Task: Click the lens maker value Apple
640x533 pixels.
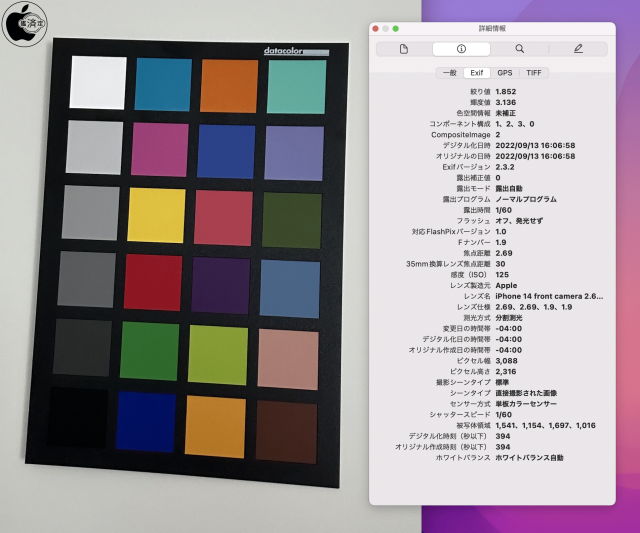Action: (x=506, y=285)
